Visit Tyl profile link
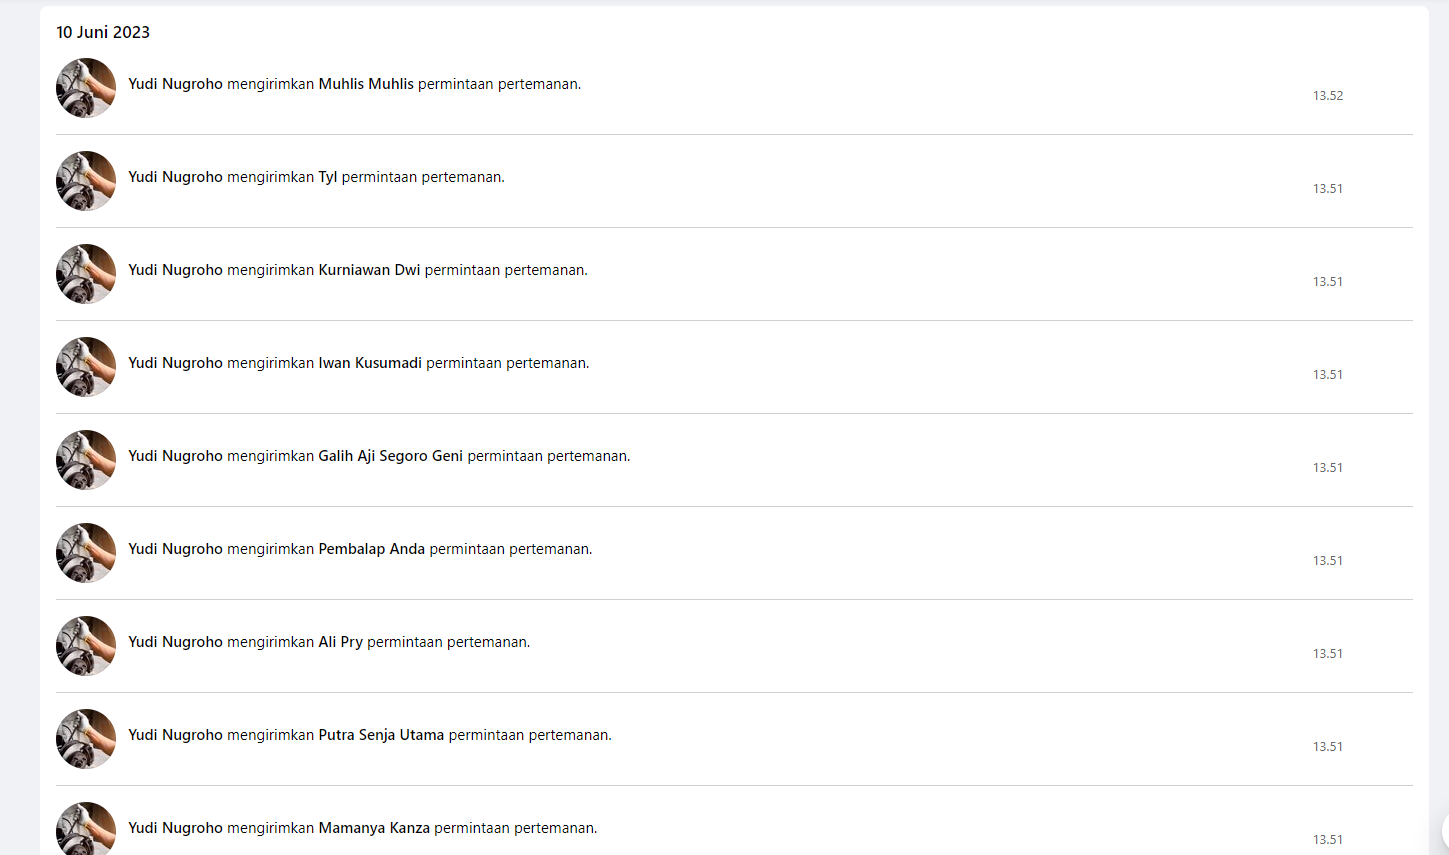Viewport: 1449px width, 855px height. coord(328,177)
